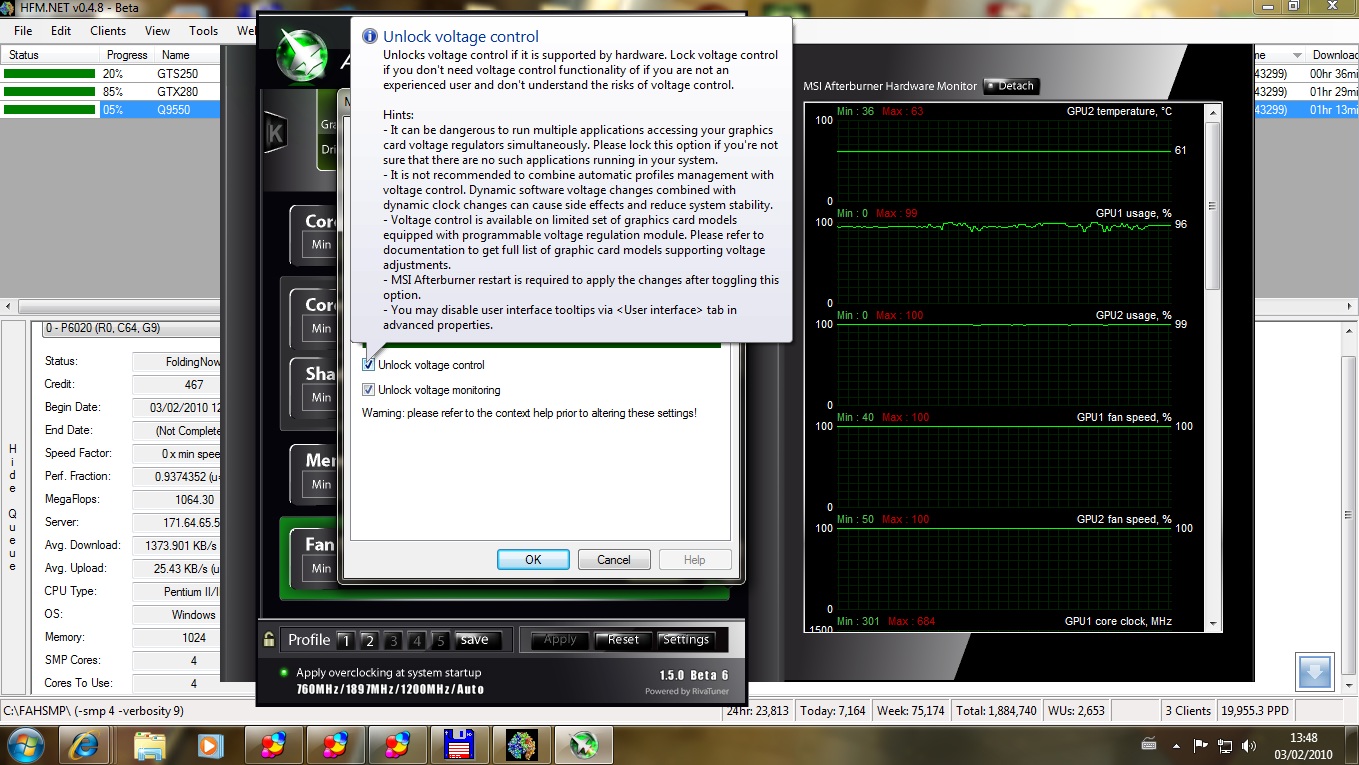The width and height of the screenshot is (1359, 765).
Task: Click the blue down-arrow icon in HFM.NET
Action: [1315, 671]
